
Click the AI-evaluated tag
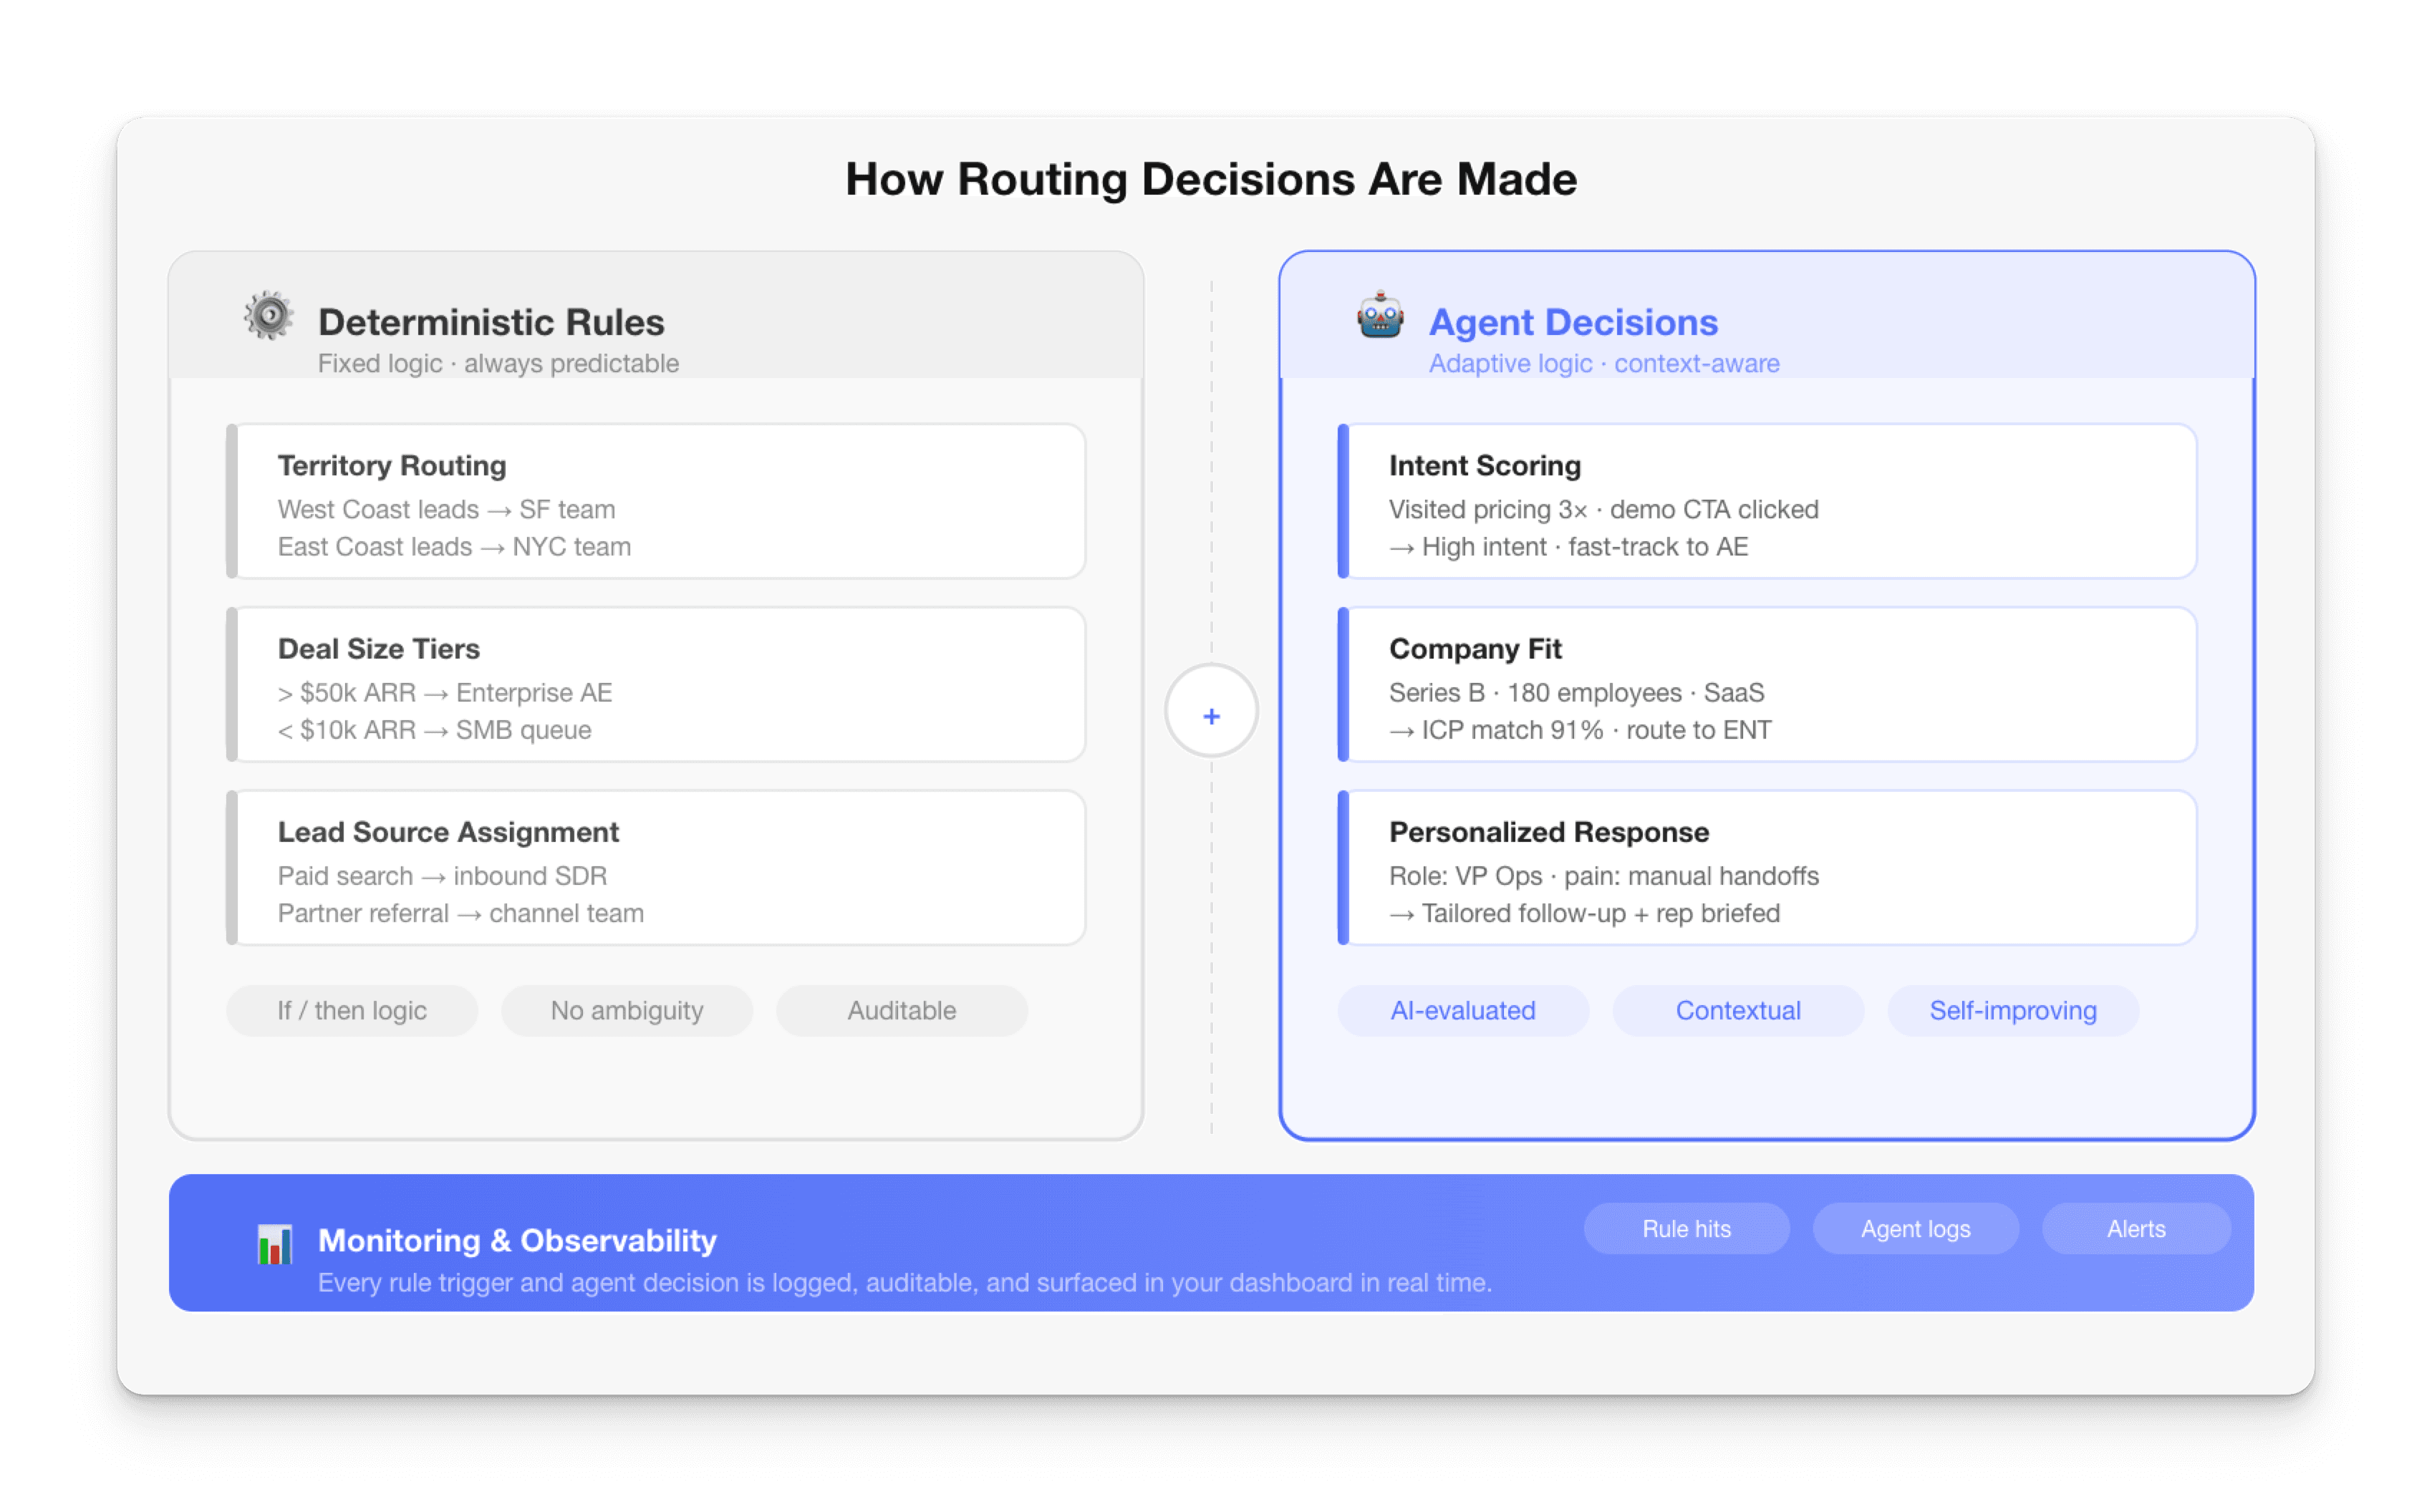[1463, 1010]
